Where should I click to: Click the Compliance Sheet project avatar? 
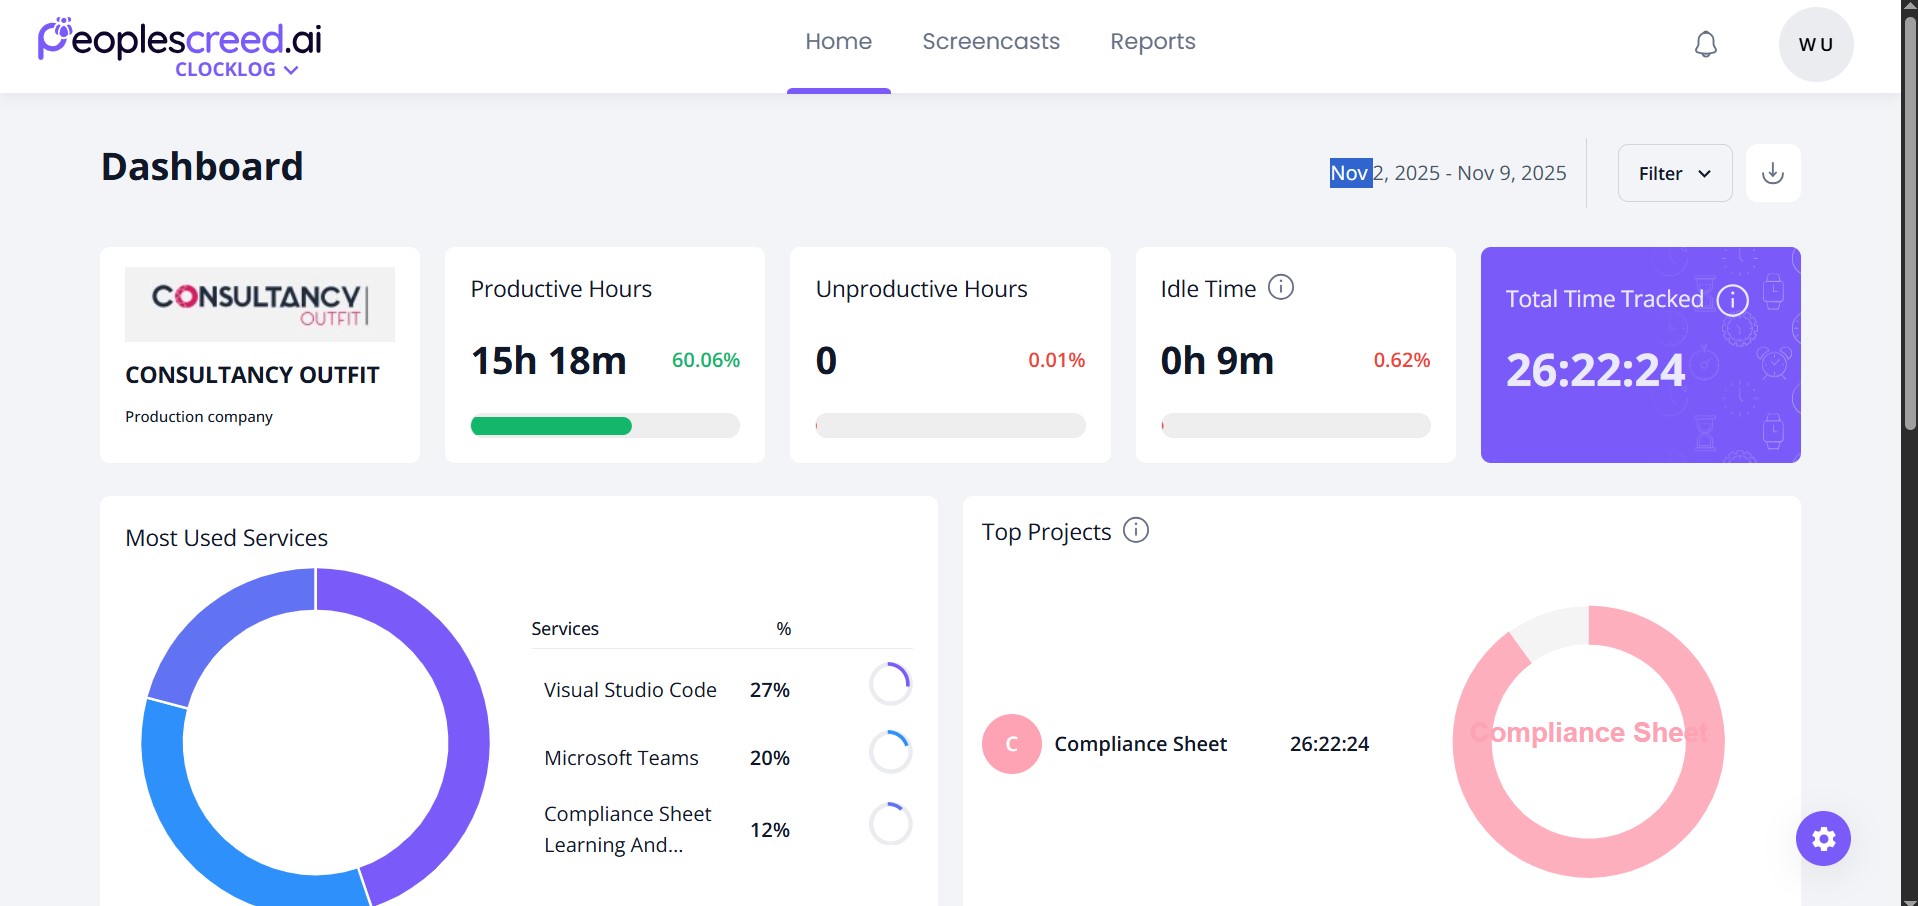[x=1011, y=744]
